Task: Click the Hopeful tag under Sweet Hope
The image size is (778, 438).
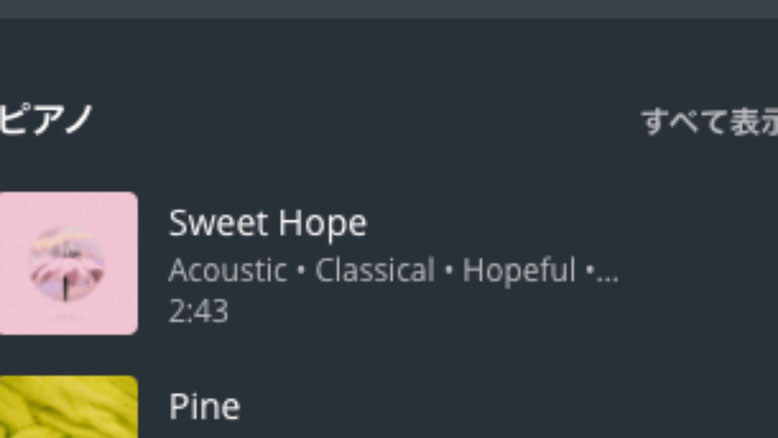Action: pos(519,270)
